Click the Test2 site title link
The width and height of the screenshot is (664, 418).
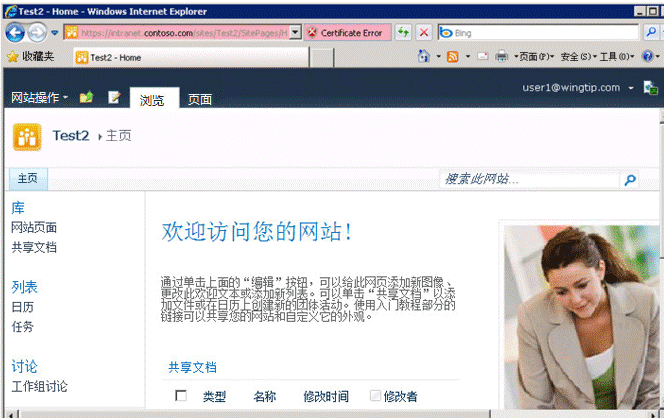click(71, 136)
